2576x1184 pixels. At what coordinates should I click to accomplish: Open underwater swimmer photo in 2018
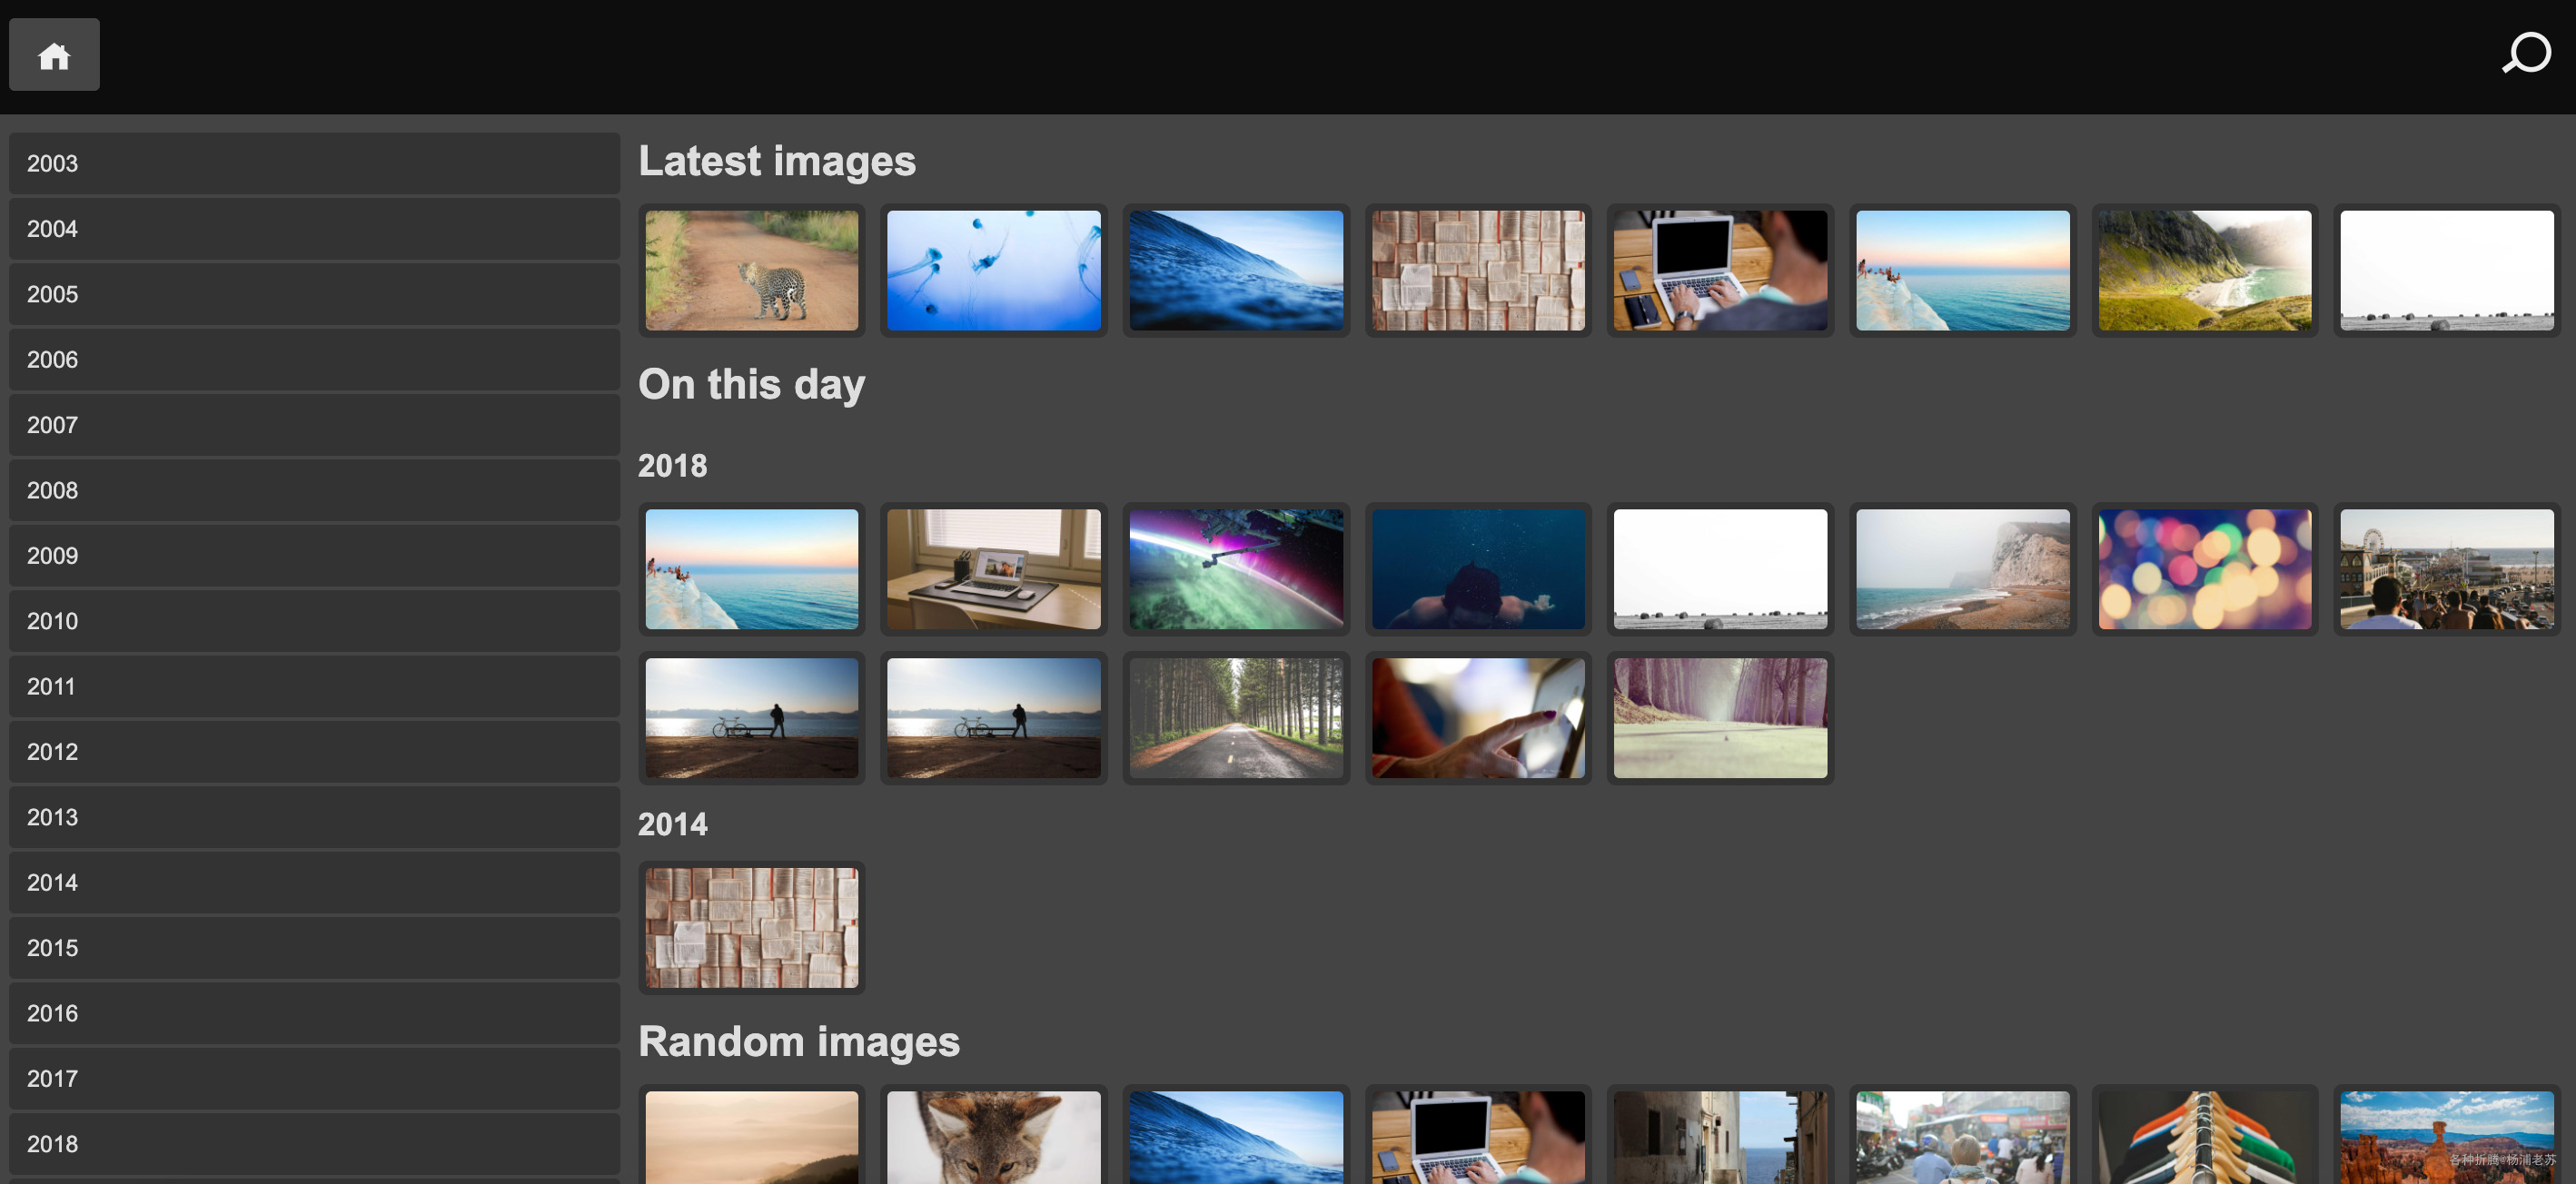[x=1478, y=569]
